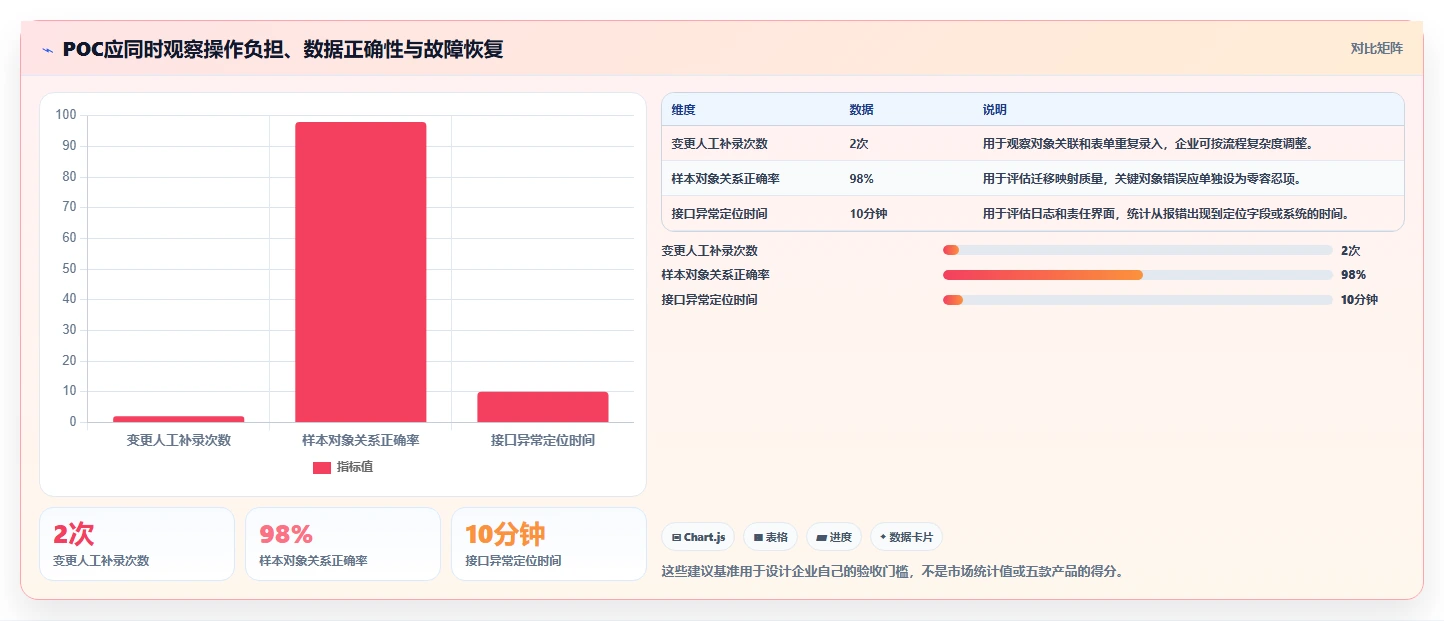Screen dimensions: 1444x621
Task: Open the 98% stat card
Action: click(x=343, y=544)
